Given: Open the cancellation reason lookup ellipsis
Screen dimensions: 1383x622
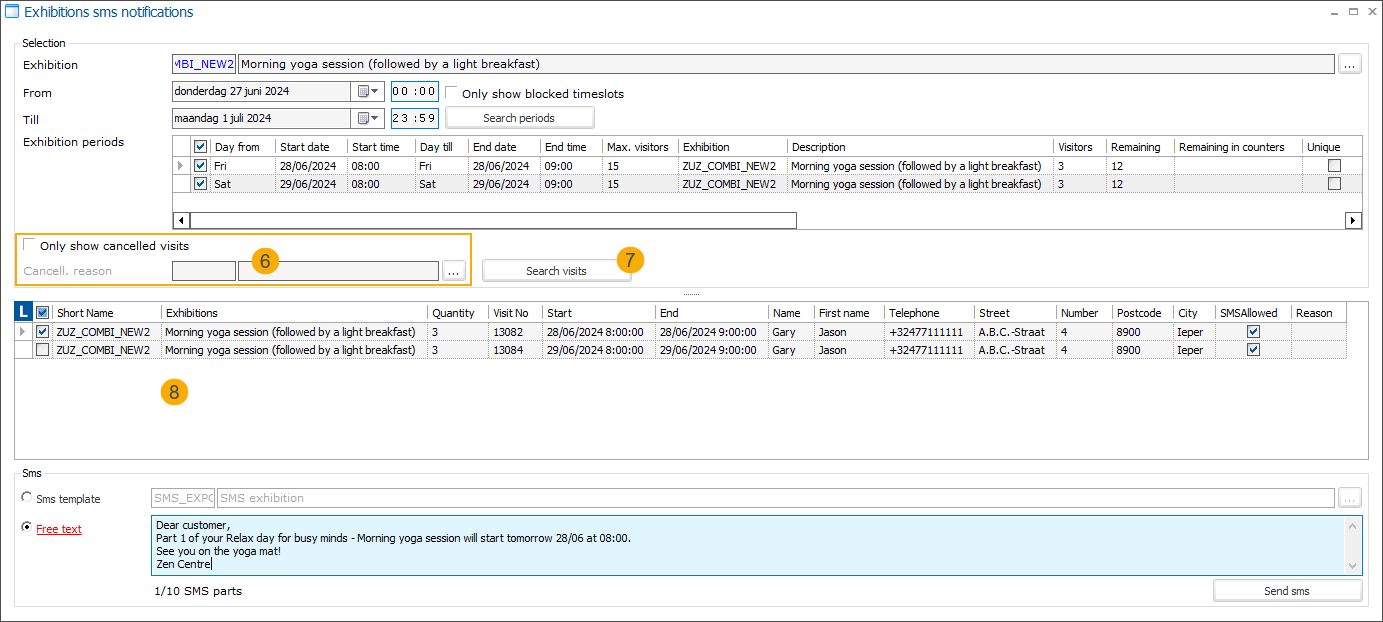Looking at the screenshot, I should 454,270.
